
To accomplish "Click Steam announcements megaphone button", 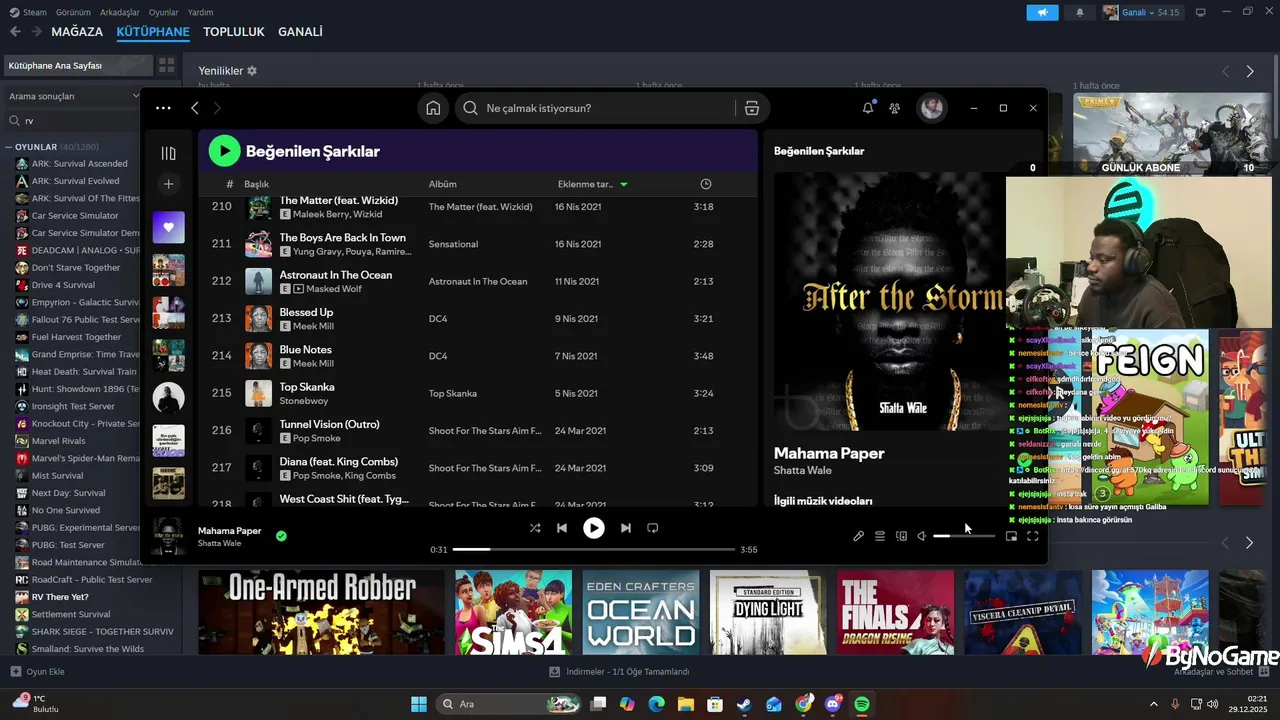I will coord(1042,12).
